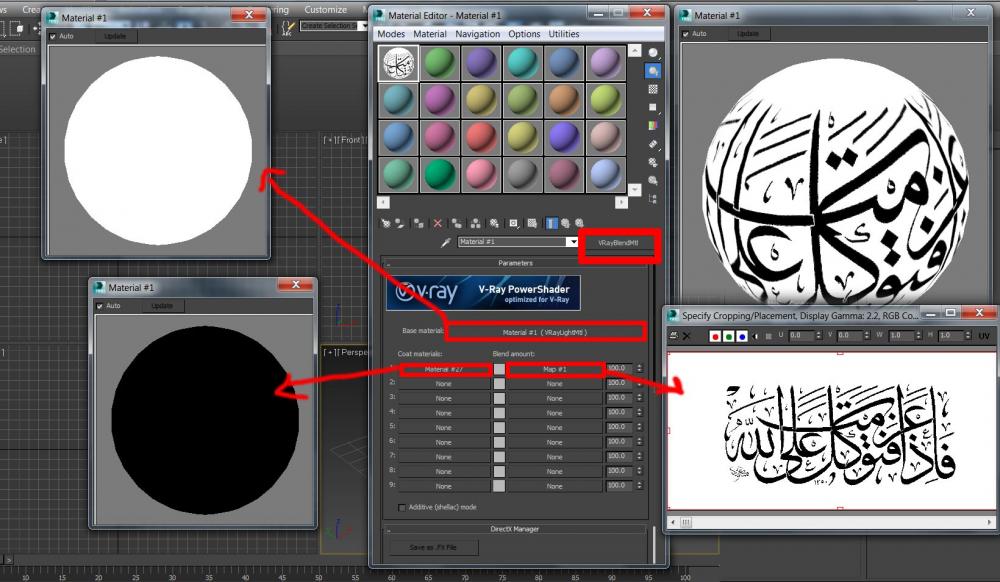The image size is (1000, 582).
Task: Click the Get Material icon
Action: 385,223
